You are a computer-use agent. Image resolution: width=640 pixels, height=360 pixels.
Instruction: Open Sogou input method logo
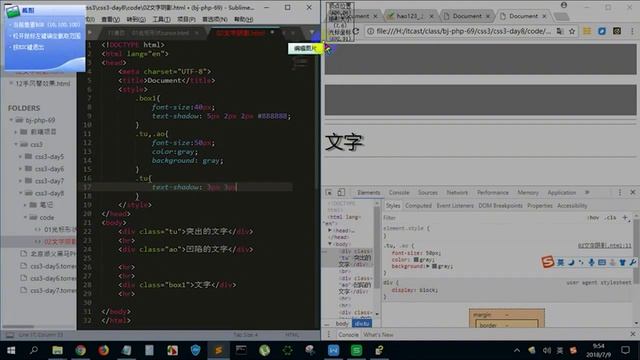tap(547, 262)
